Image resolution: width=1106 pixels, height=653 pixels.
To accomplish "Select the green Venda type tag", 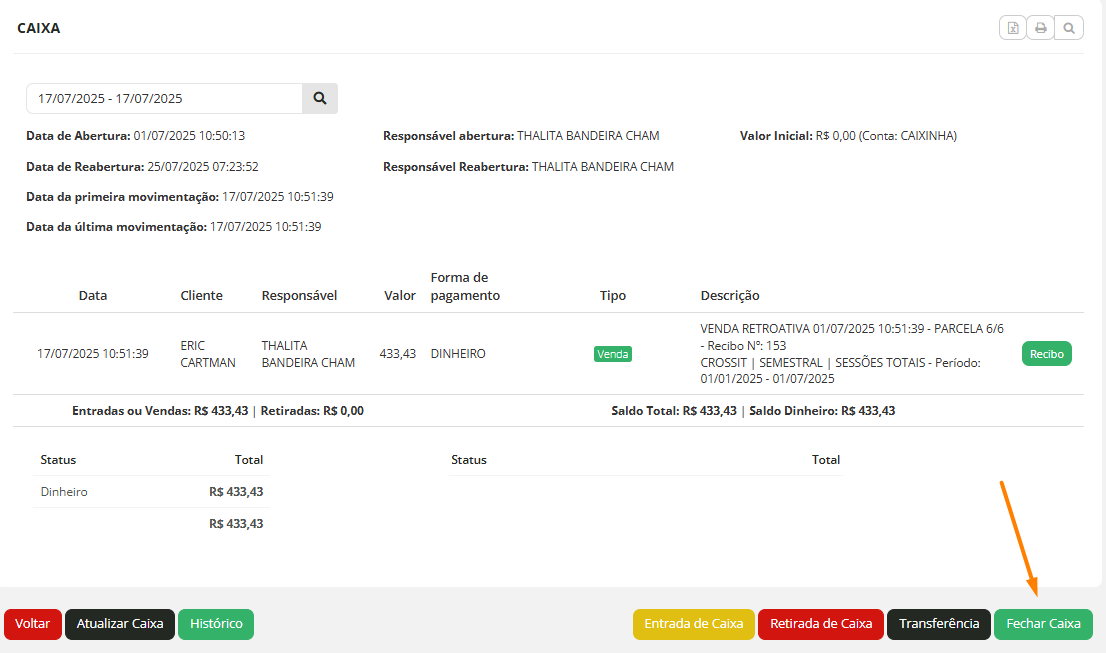I will tap(612, 354).
